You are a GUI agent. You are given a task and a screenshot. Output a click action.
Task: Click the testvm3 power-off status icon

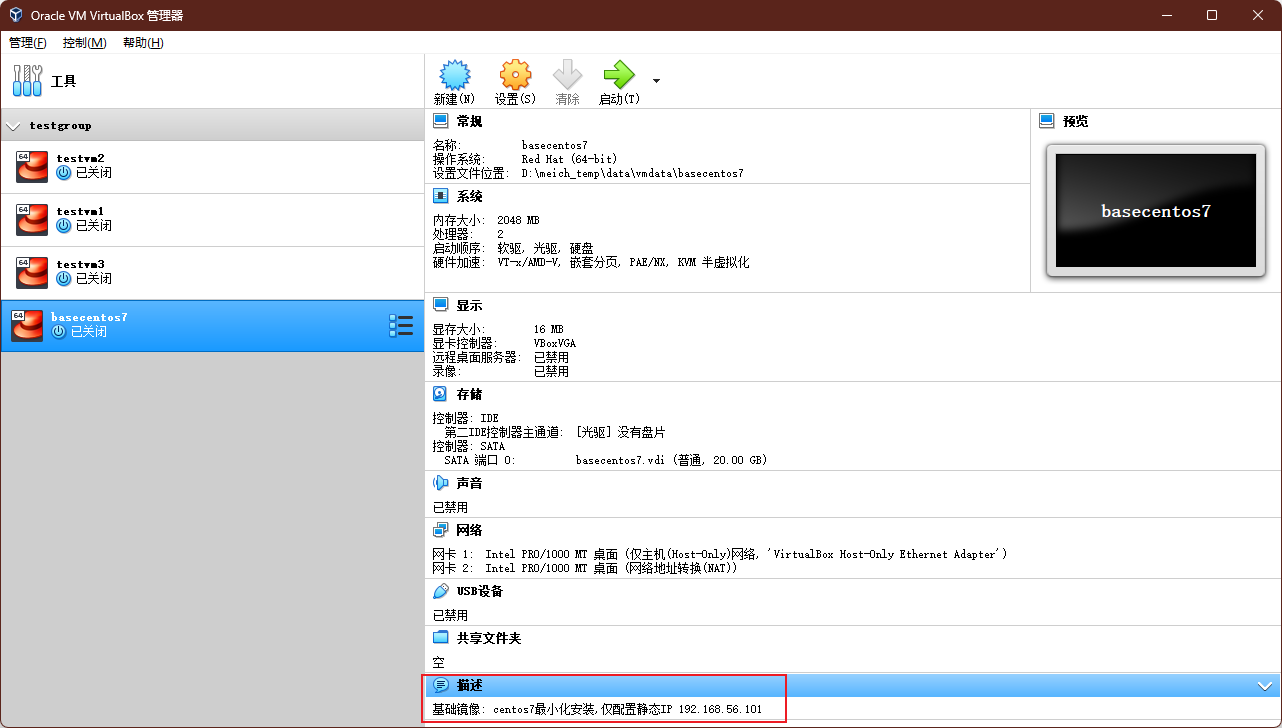coord(64,278)
